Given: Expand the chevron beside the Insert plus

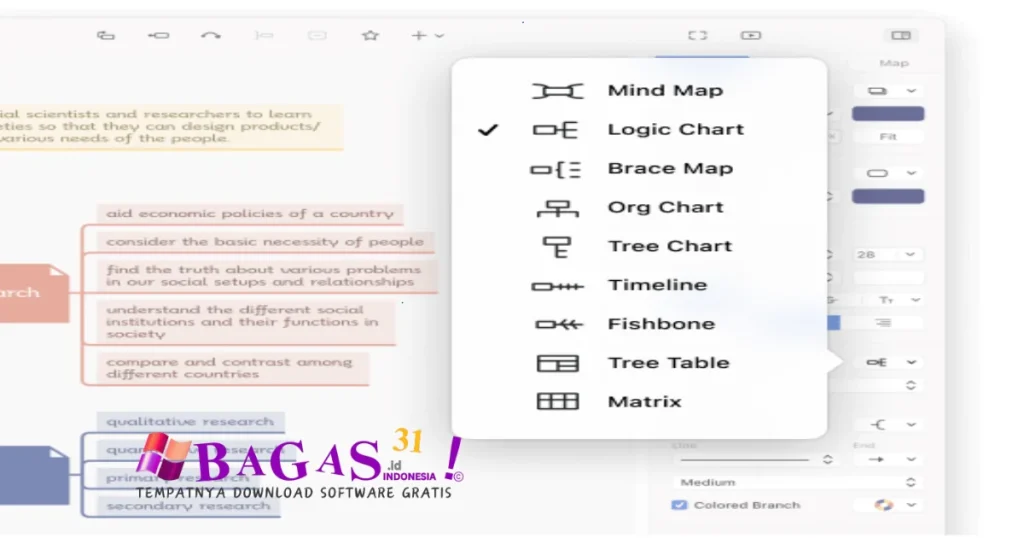Looking at the screenshot, I should coord(440,36).
